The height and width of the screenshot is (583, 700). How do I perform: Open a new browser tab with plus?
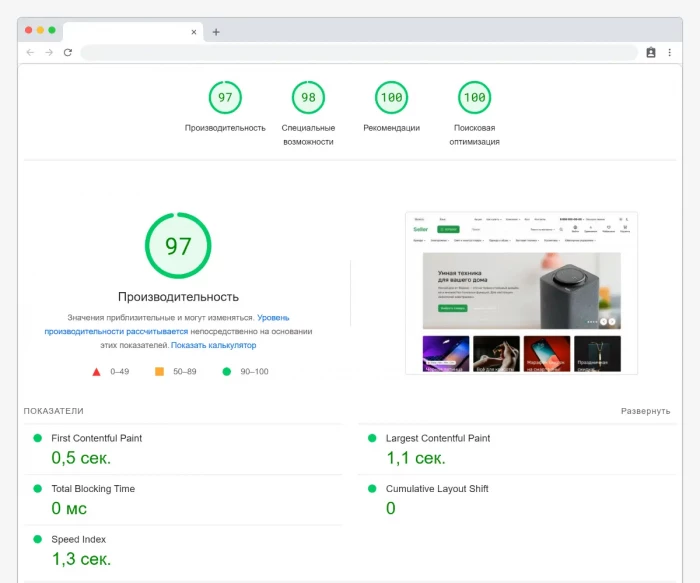(x=216, y=32)
